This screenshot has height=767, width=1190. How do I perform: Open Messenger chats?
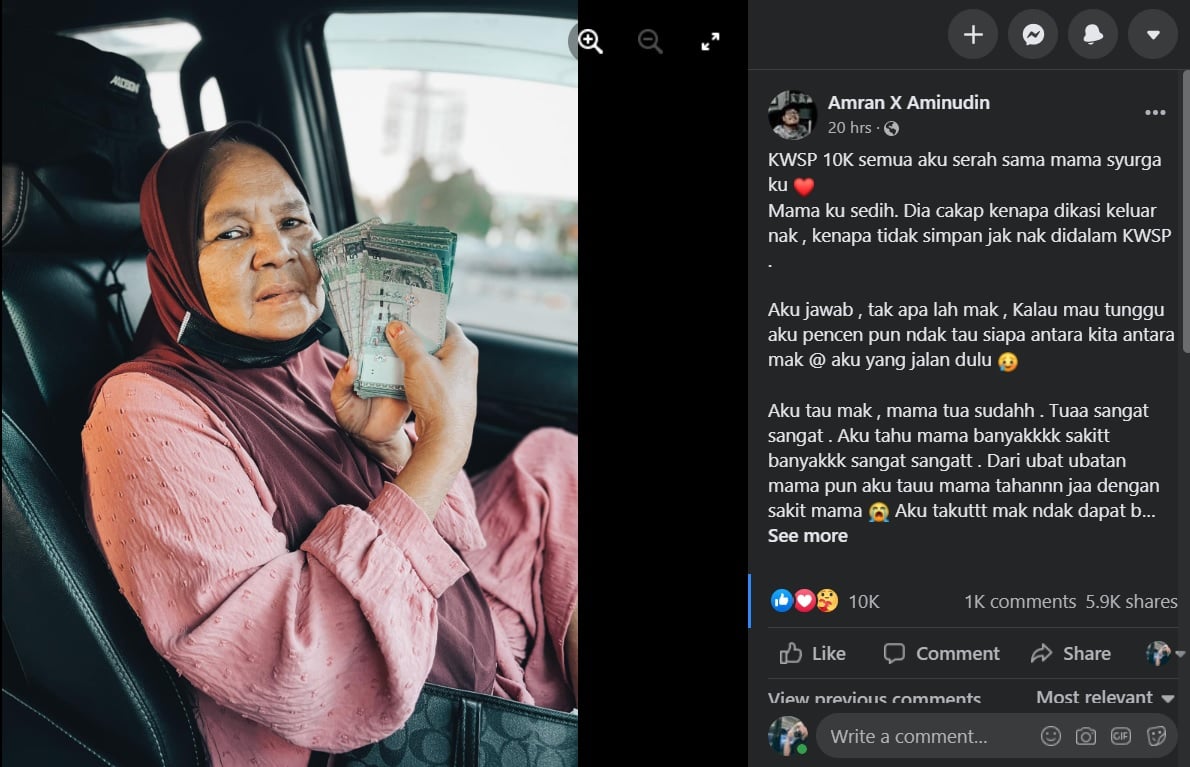click(1033, 34)
